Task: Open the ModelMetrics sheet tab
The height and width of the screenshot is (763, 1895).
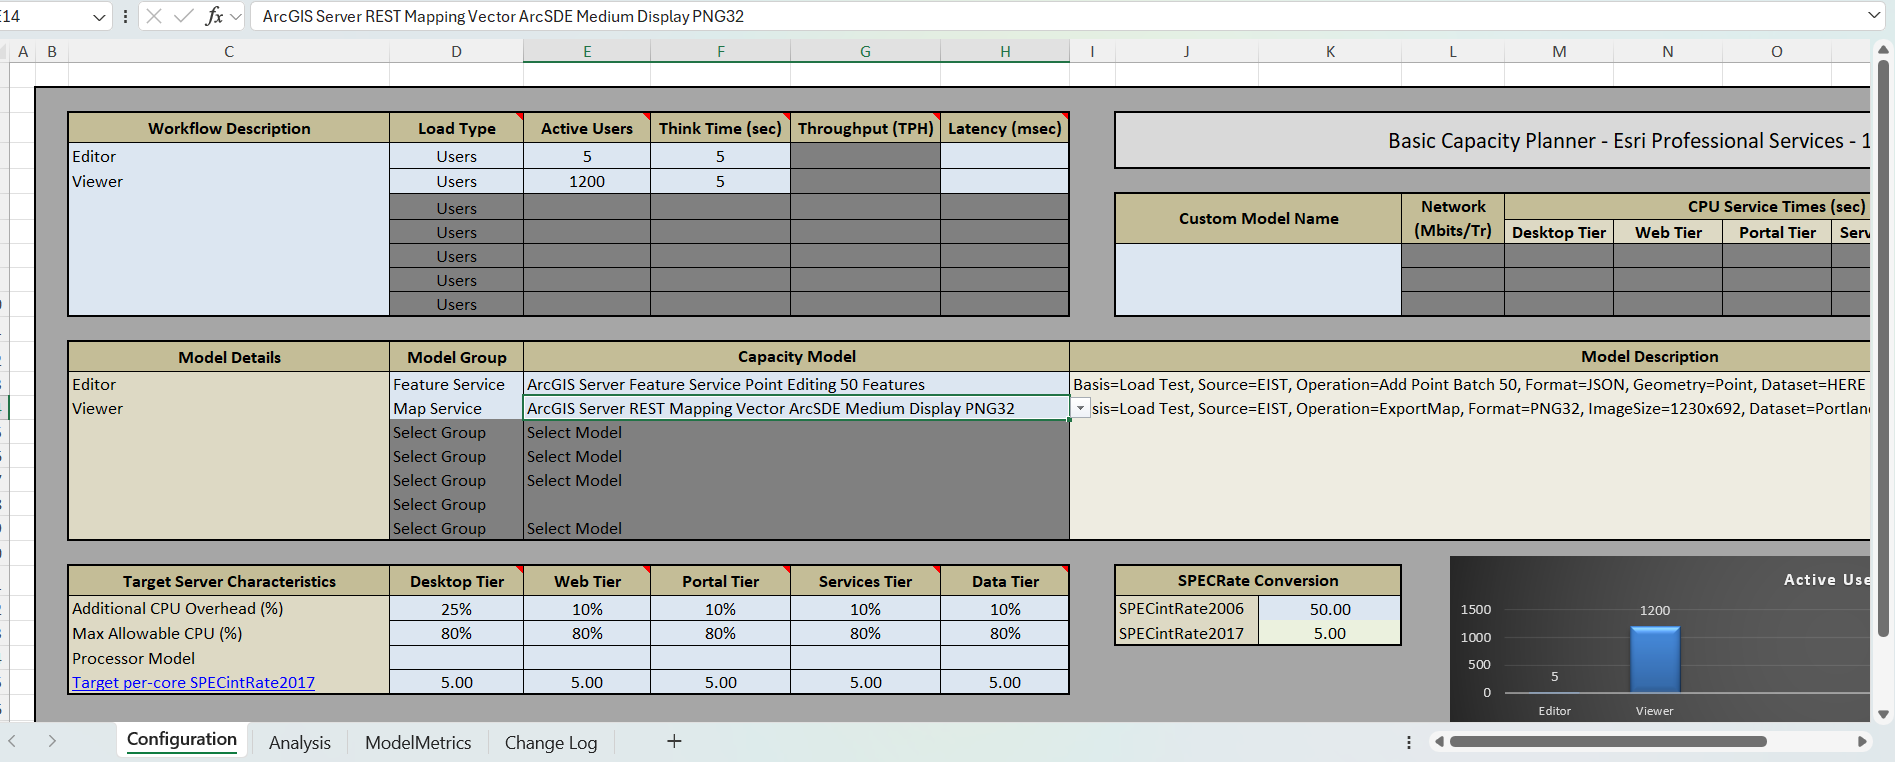Action: (418, 742)
